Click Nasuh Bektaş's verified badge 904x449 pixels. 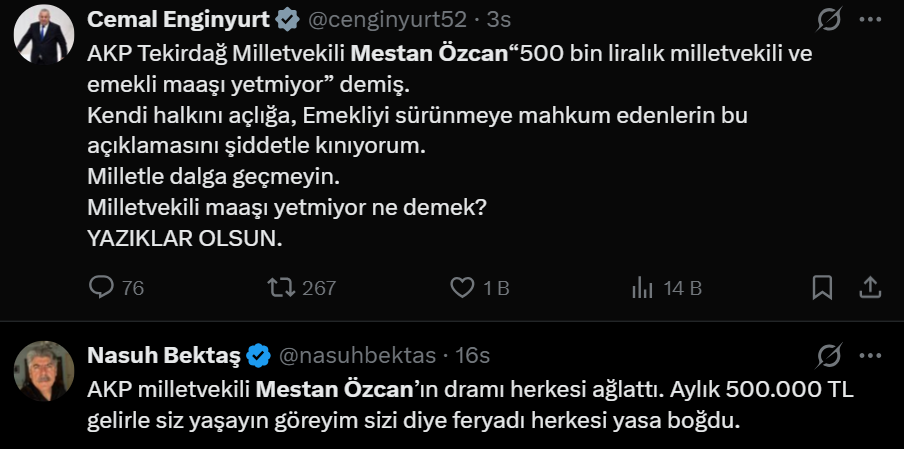tap(259, 355)
